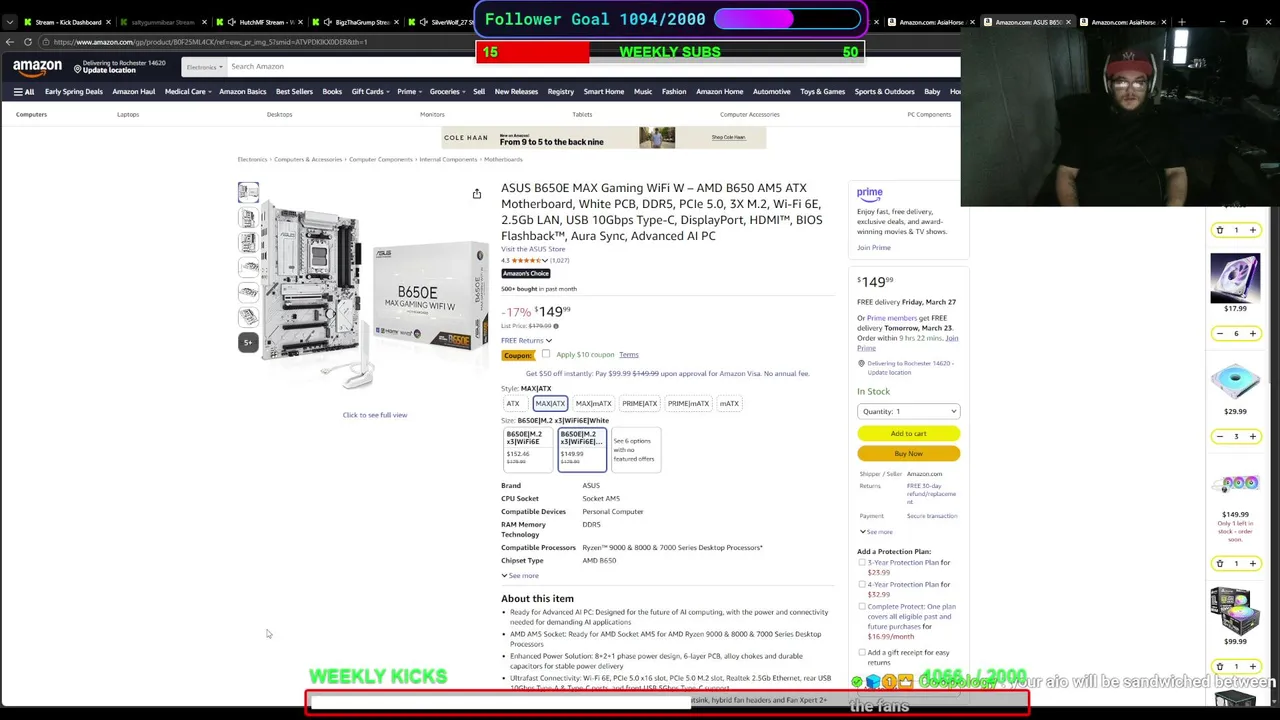Viewport: 1280px width, 720px height.
Task: Increase quantity of the $99.99 cart item
Action: pos(1252,666)
